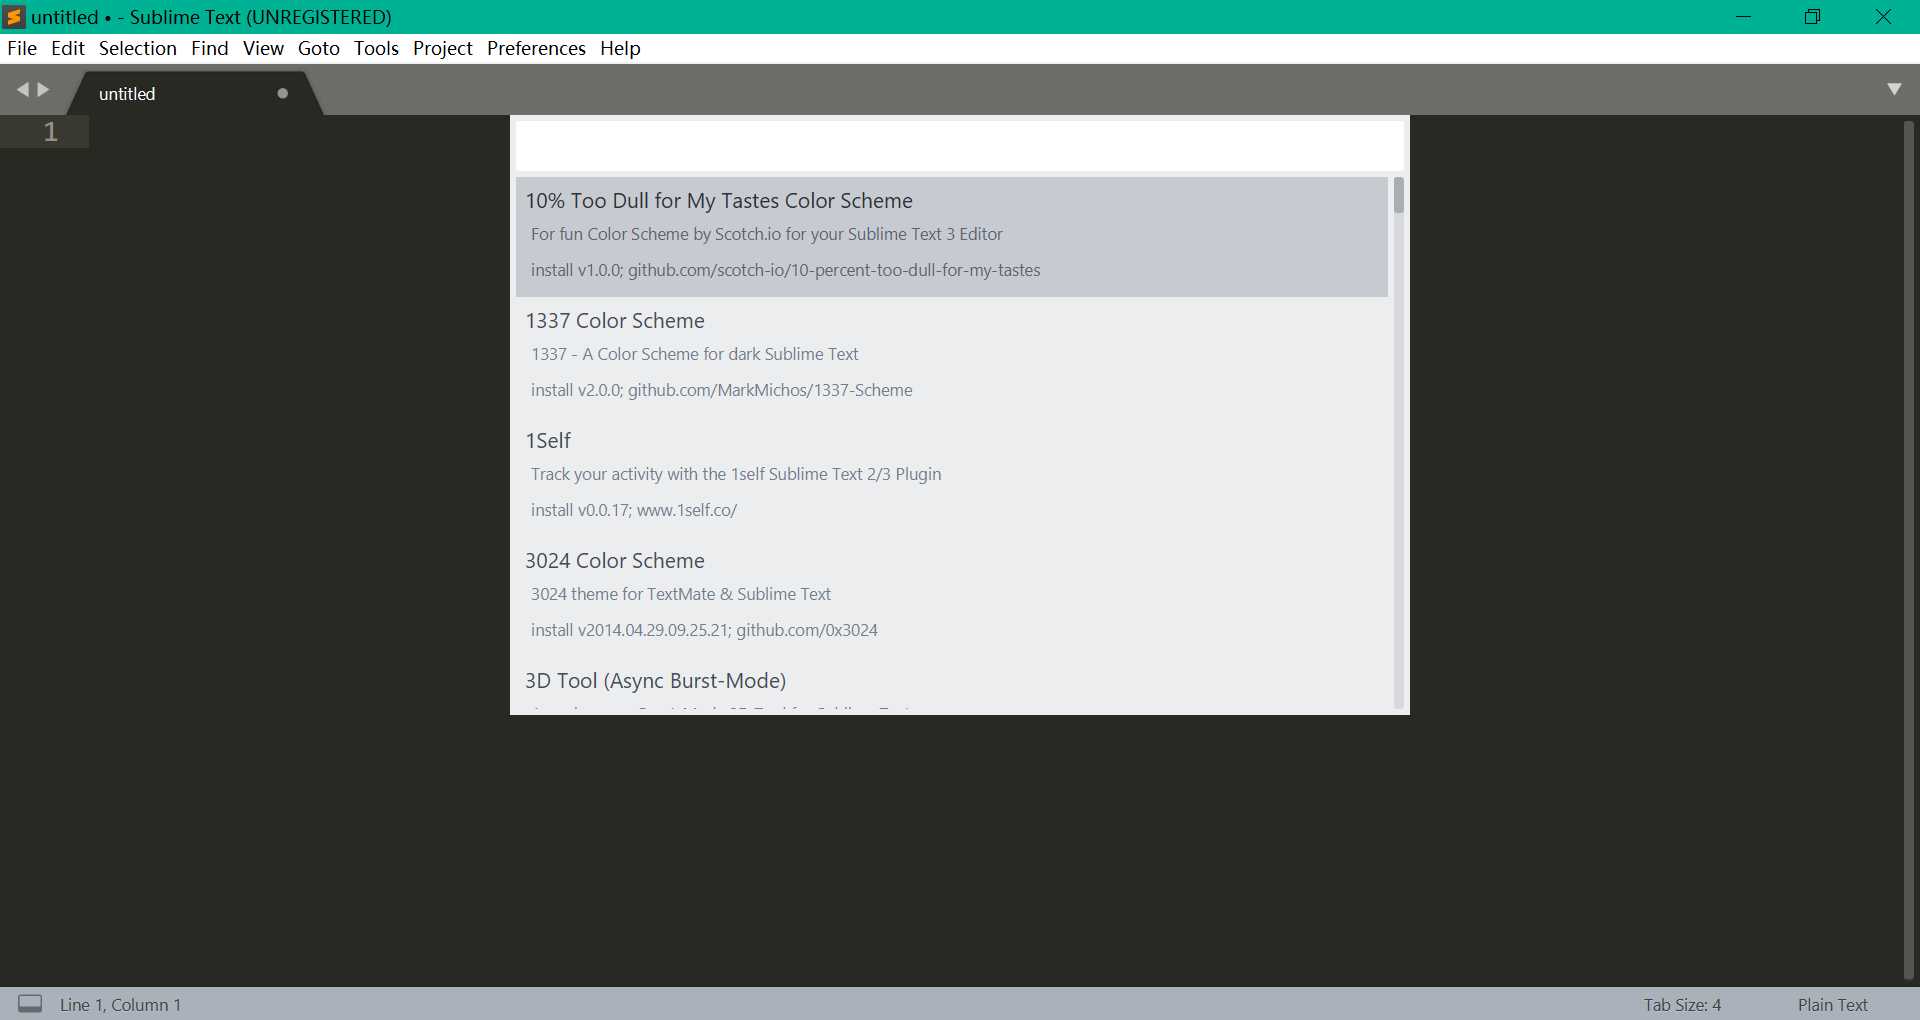The image size is (1920, 1020).
Task: Click the install v0.0.17 www.1self.co line
Action: [x=633, y=510]
